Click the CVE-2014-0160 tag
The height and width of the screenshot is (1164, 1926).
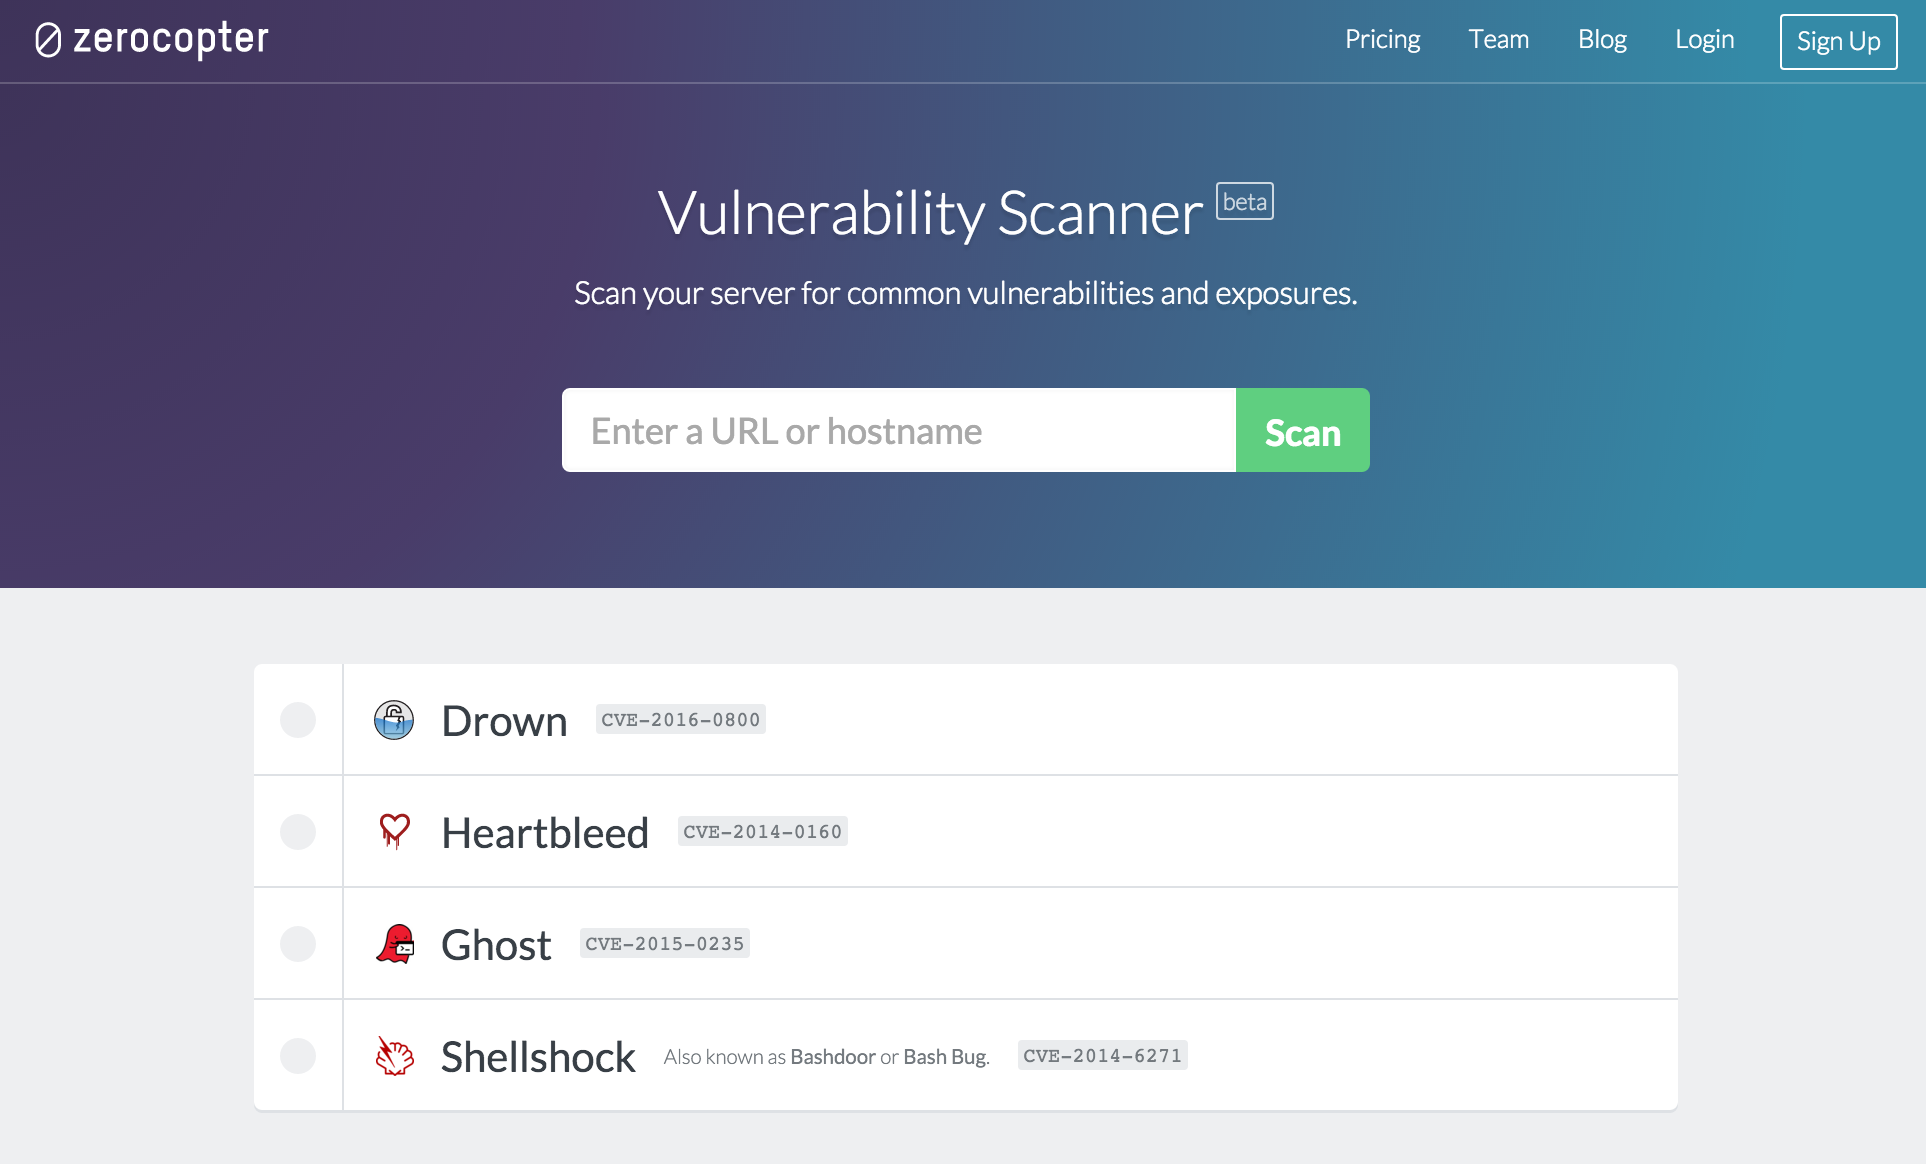(763, 832)
